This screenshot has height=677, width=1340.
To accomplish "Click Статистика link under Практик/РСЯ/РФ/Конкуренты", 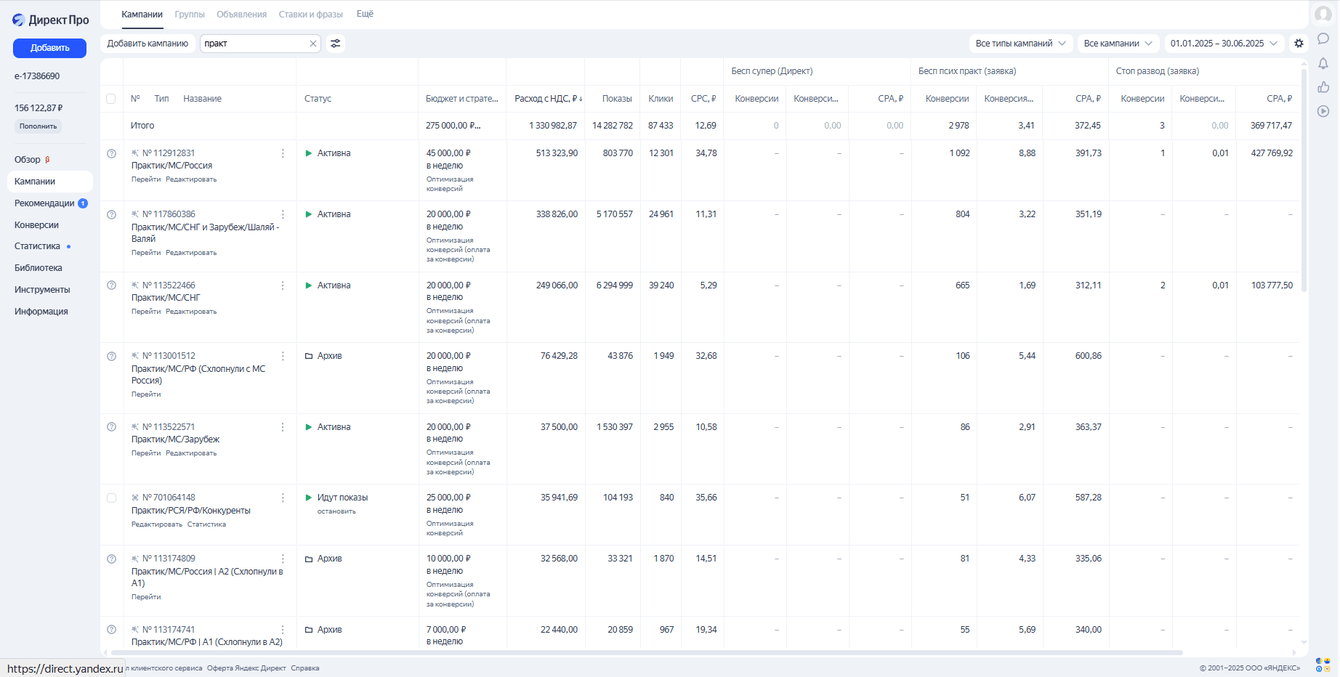I will pos(206,525).
